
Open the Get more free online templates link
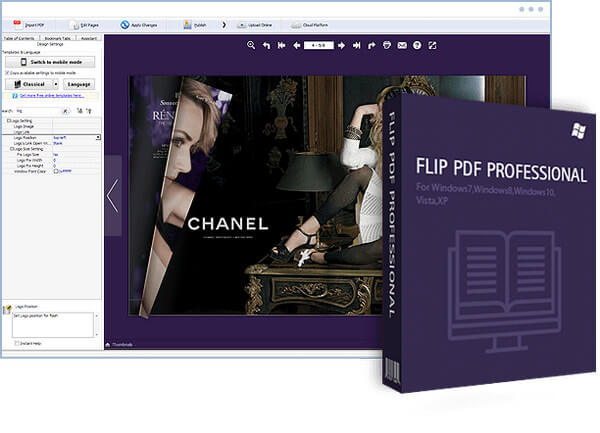pos(52,96)
